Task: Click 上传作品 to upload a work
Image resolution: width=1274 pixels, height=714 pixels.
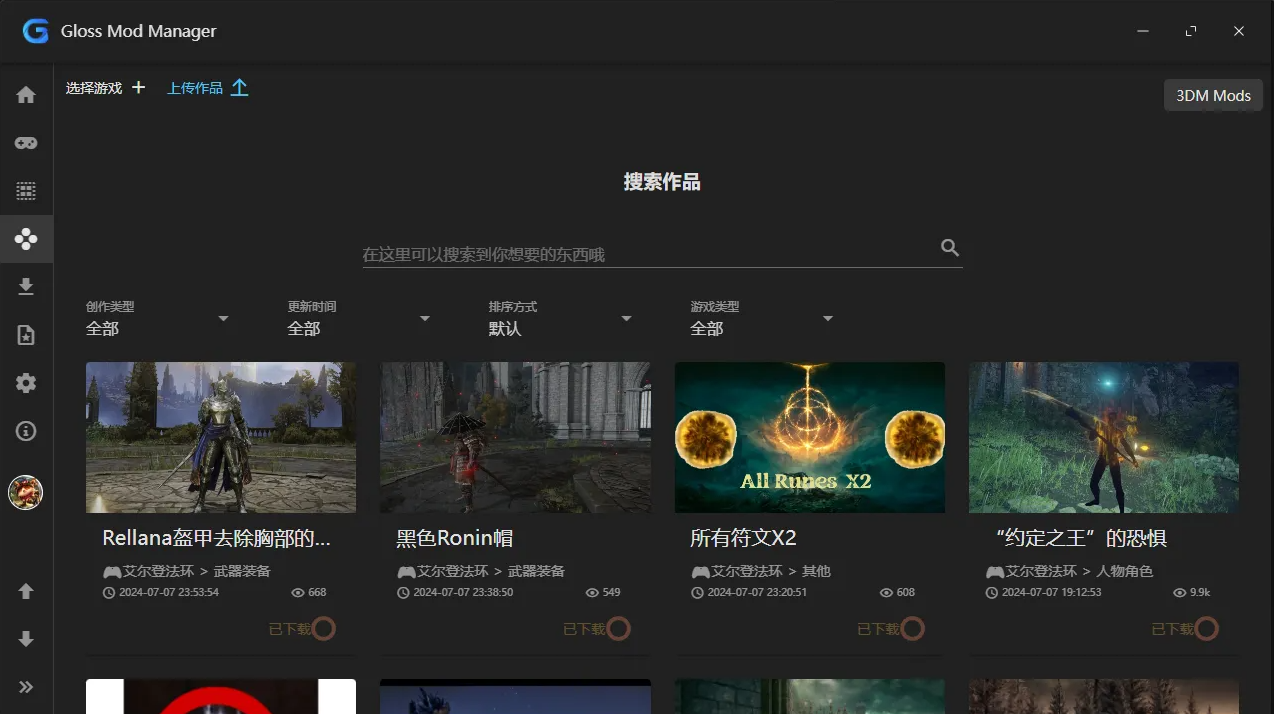Action: tap(195, 87)
